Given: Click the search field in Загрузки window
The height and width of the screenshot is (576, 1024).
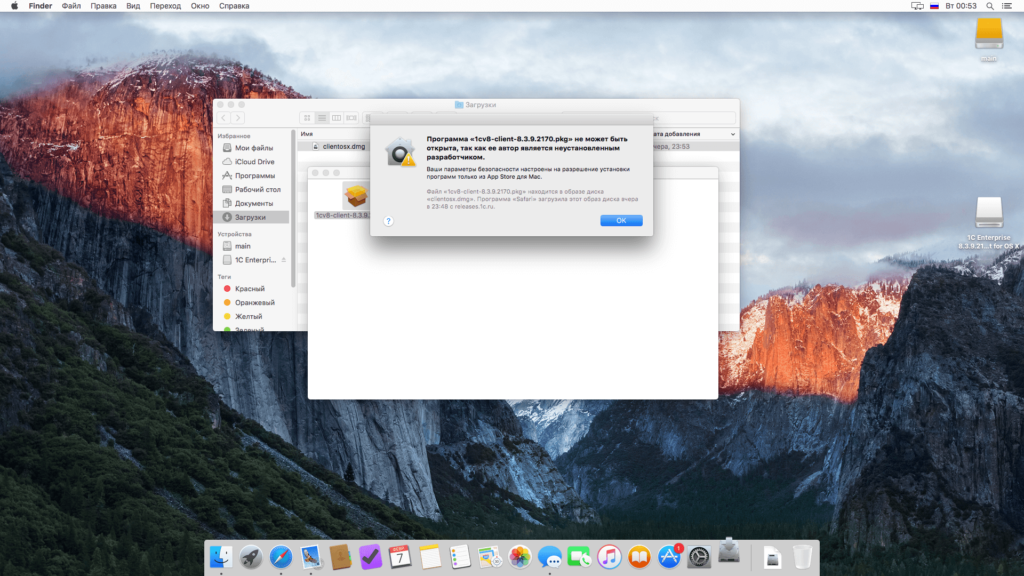Looking at the screenshot, I should click(694, 118).
